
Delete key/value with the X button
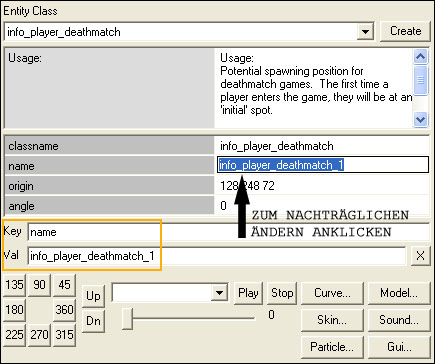point(420,256)
